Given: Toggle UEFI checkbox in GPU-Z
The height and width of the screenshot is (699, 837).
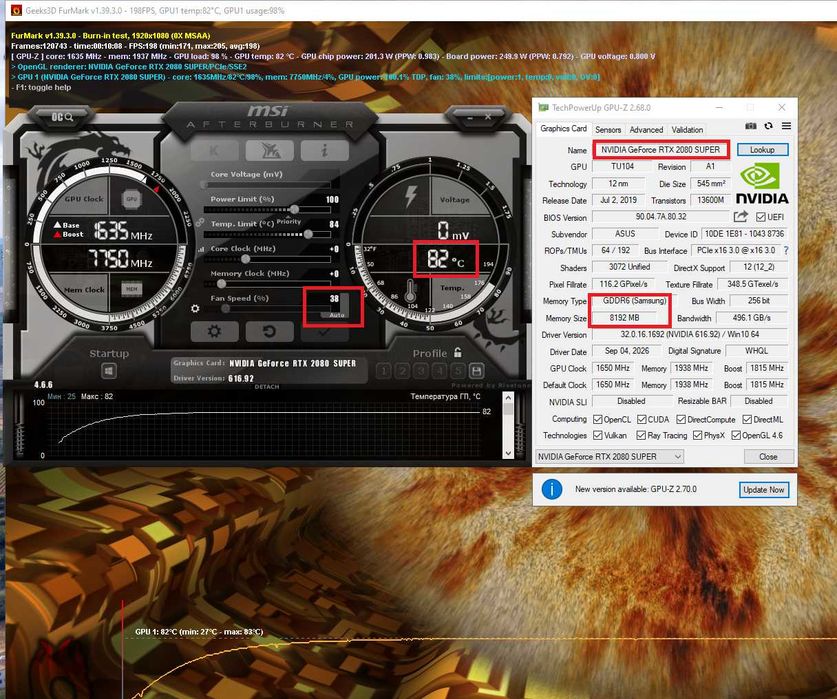Looking at the screenshot, I should (x=761, y=217).
